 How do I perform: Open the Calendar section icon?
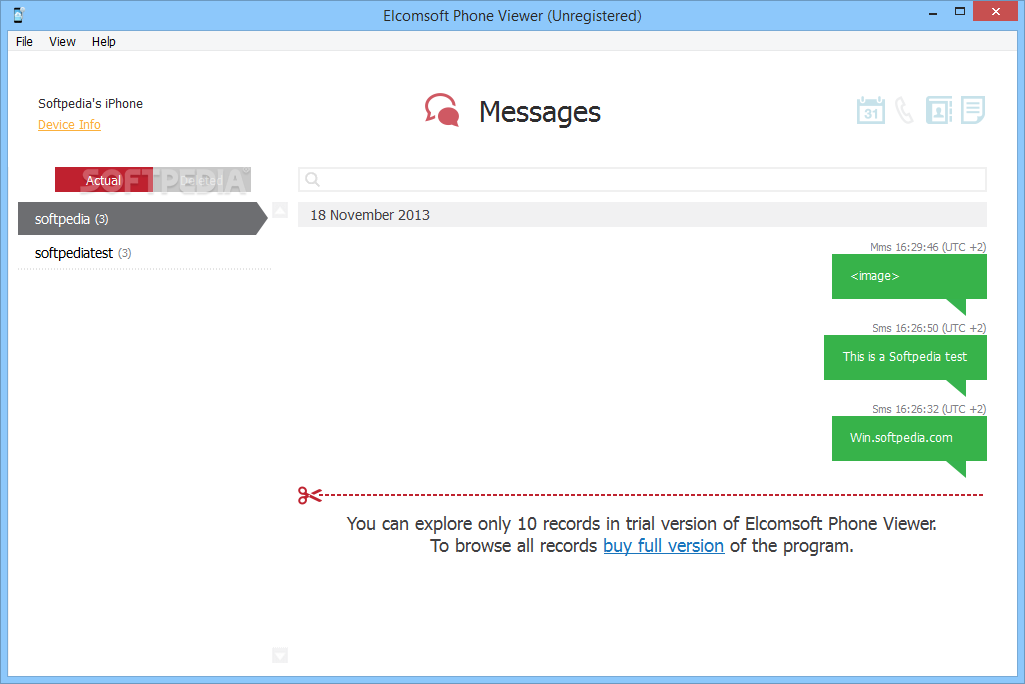pyautogui.click(x=871, y=111)
